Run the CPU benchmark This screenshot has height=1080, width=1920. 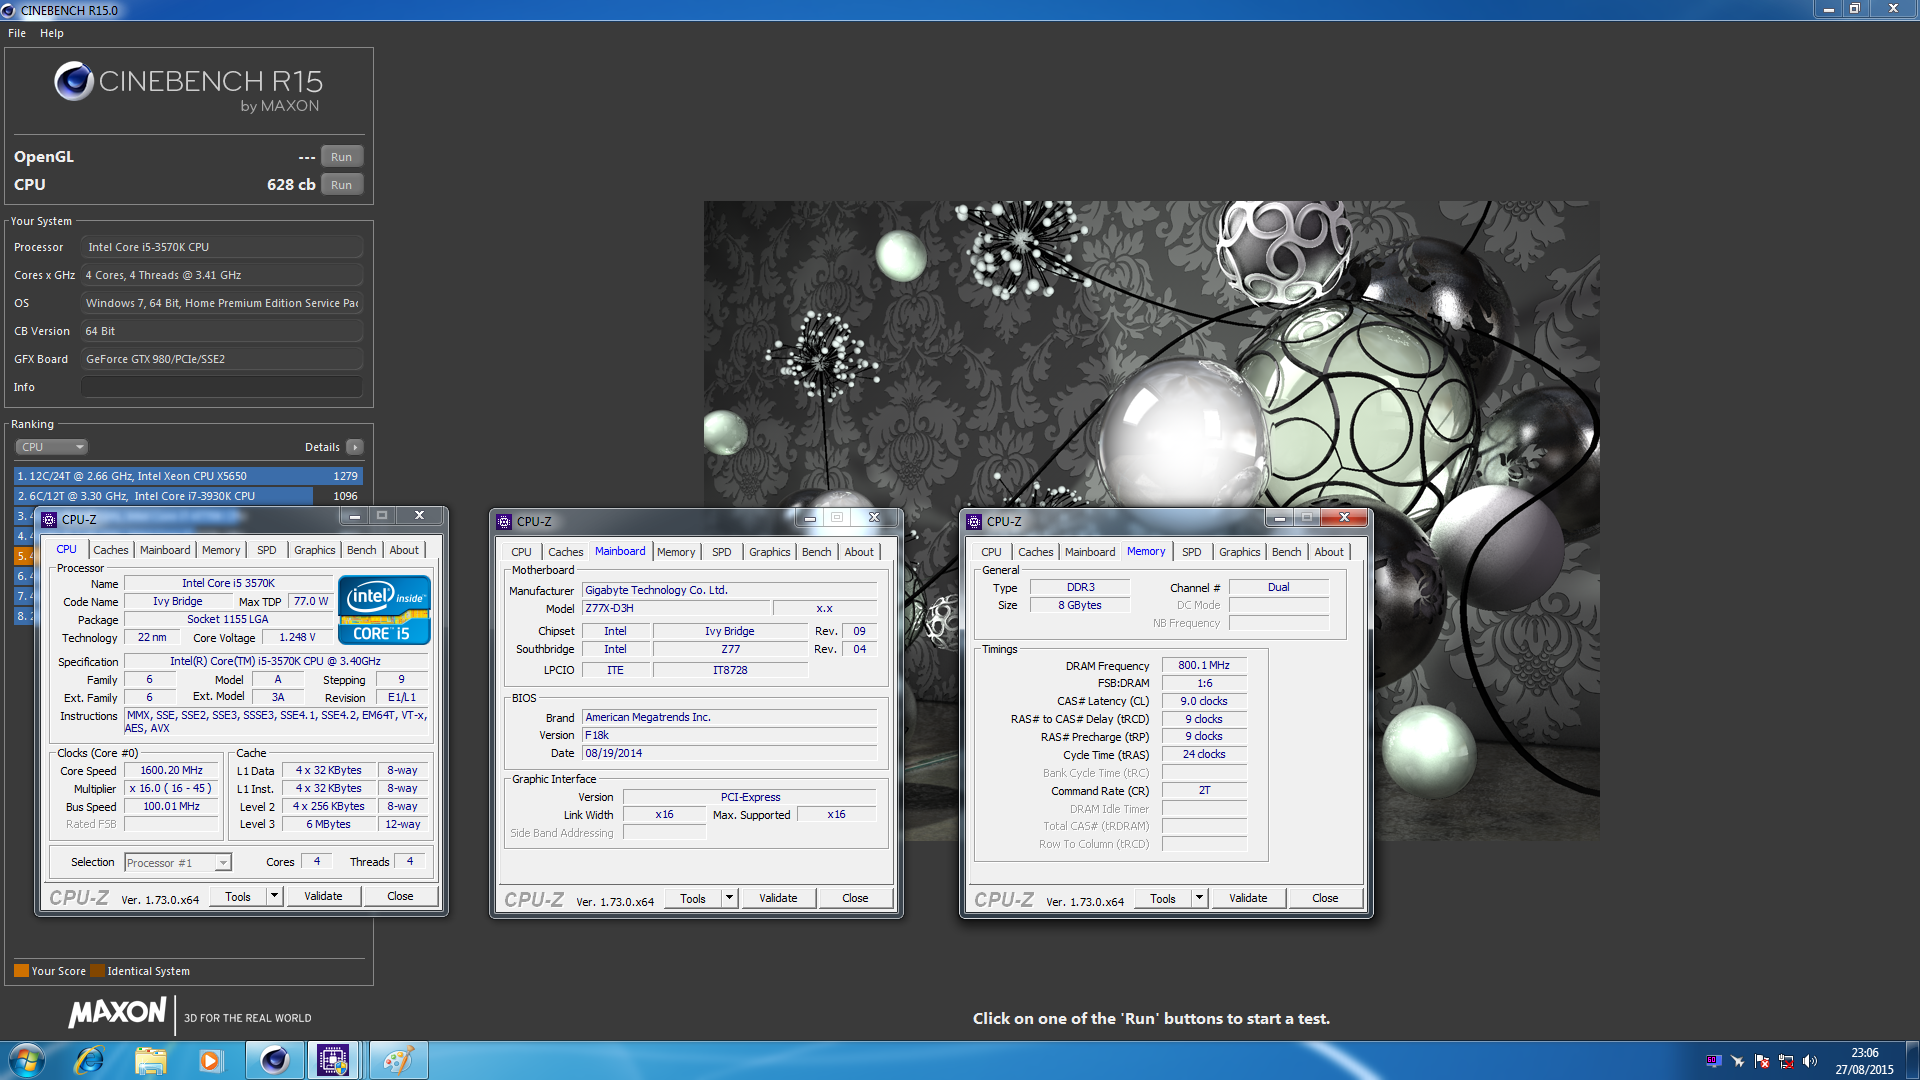(x=341, y=185)
